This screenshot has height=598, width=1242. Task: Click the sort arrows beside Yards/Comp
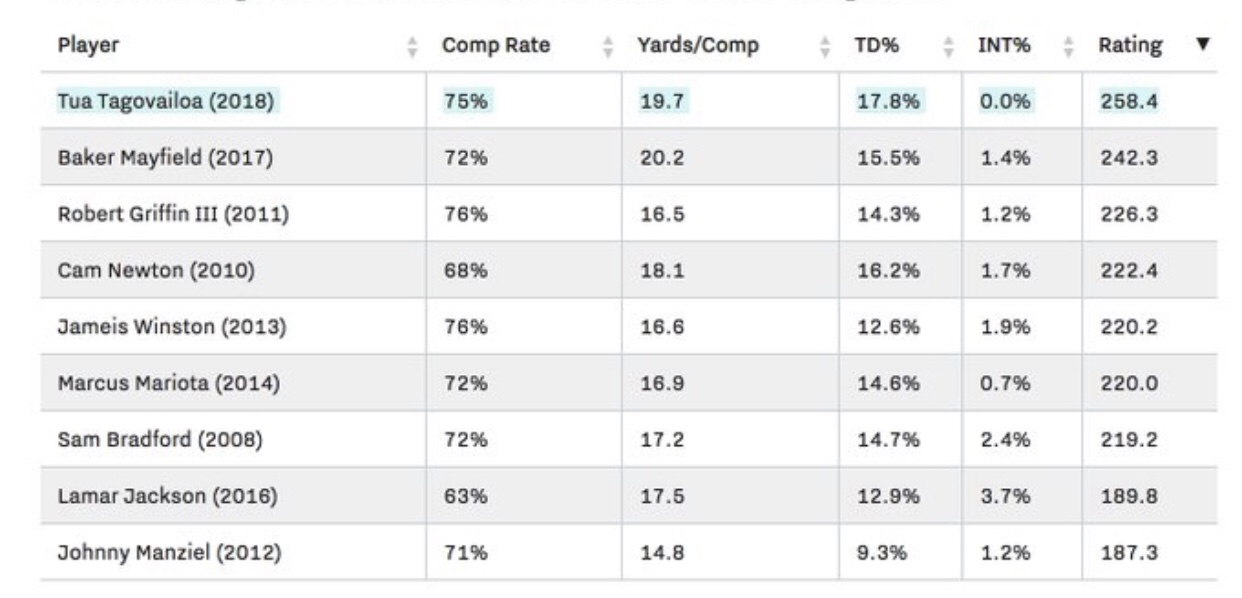coord(825,46)
